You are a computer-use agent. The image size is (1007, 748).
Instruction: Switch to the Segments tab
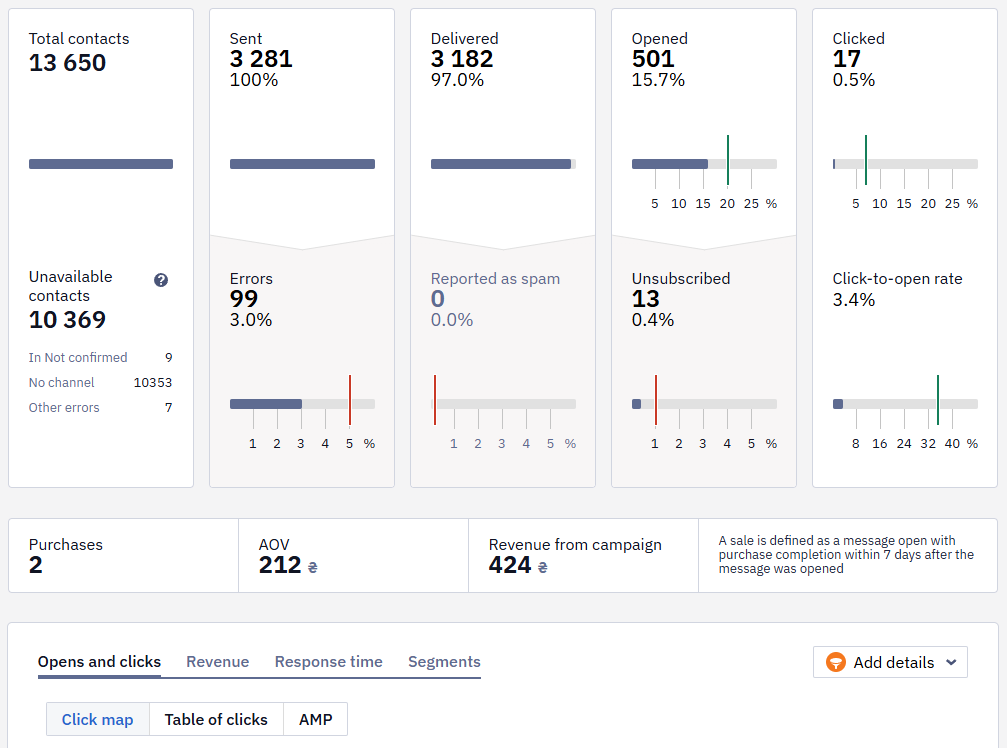click(444, 661)
